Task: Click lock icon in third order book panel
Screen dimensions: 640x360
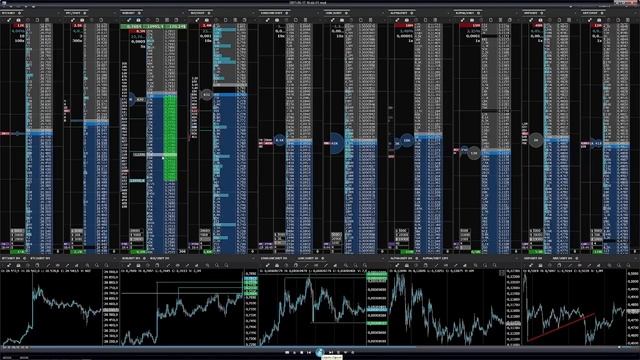Action: click(x=138, y=20)
